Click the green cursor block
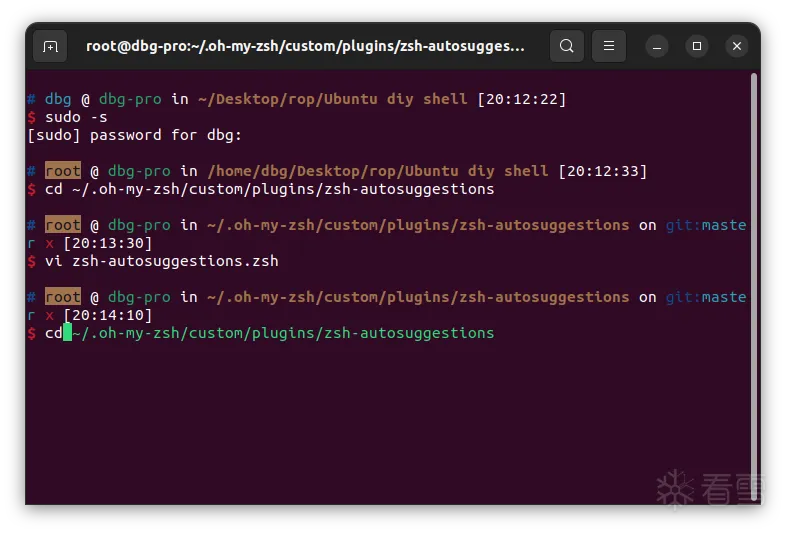Image resolution: width=786 pixels, height=533 pixels. (x=67, y=332)
